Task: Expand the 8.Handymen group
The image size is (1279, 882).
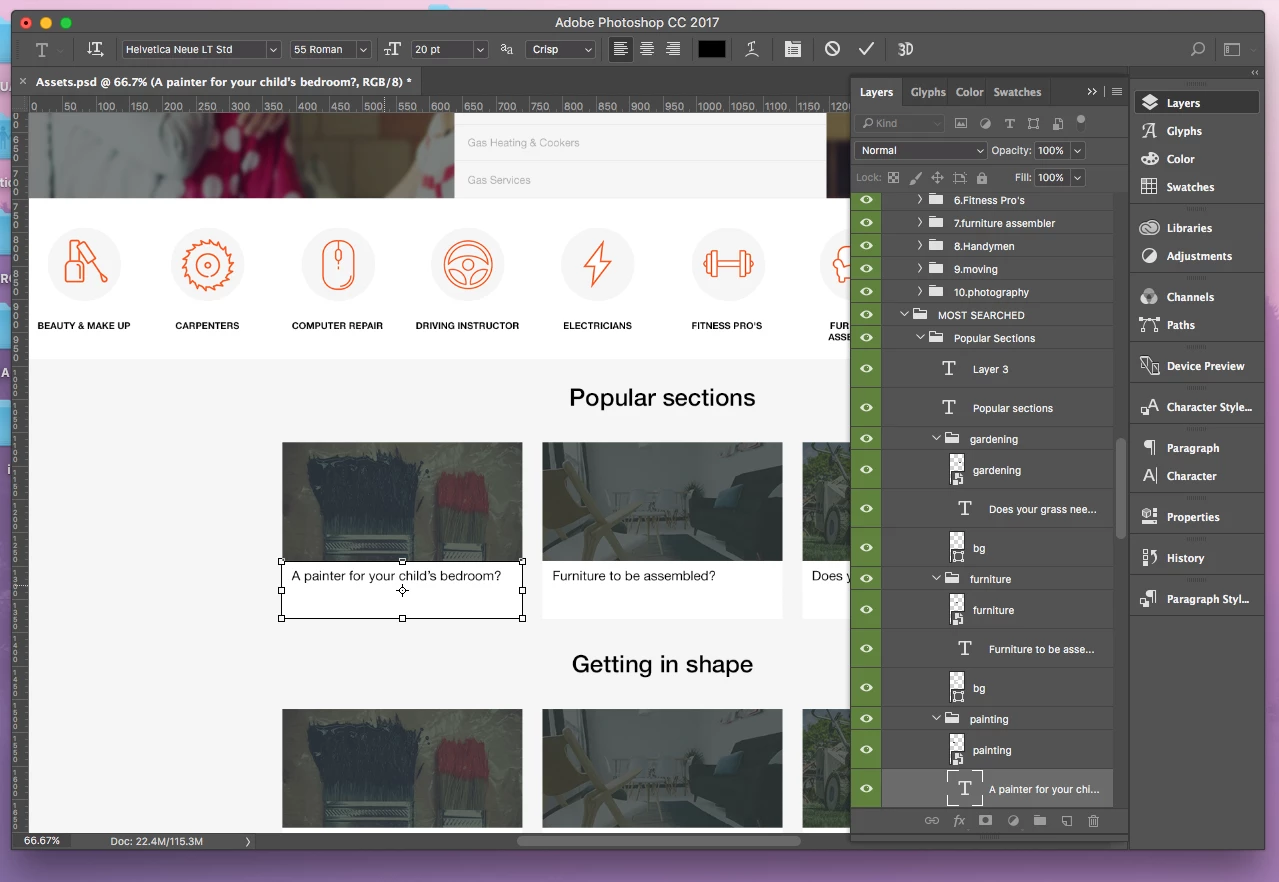Action: (919, 246)
